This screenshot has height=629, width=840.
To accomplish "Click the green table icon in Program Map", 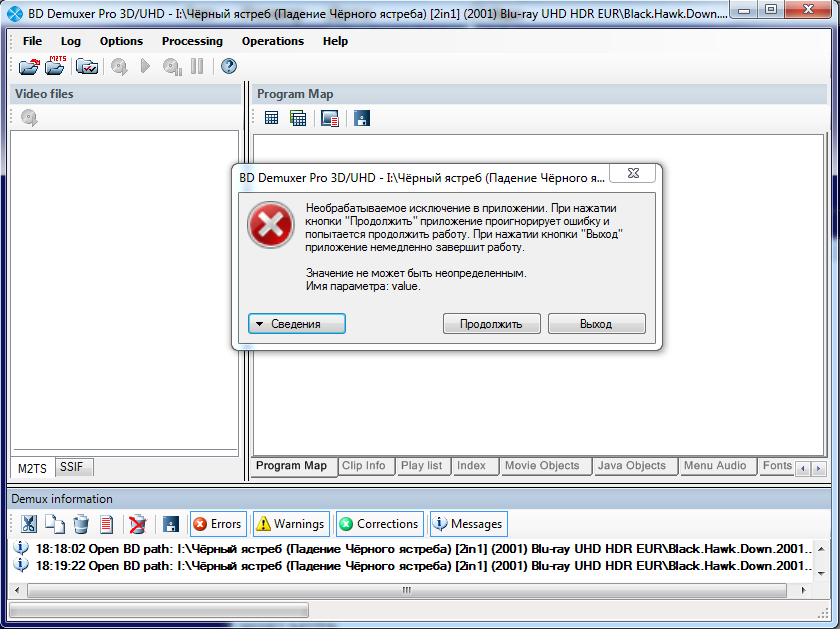I will 298,118.
